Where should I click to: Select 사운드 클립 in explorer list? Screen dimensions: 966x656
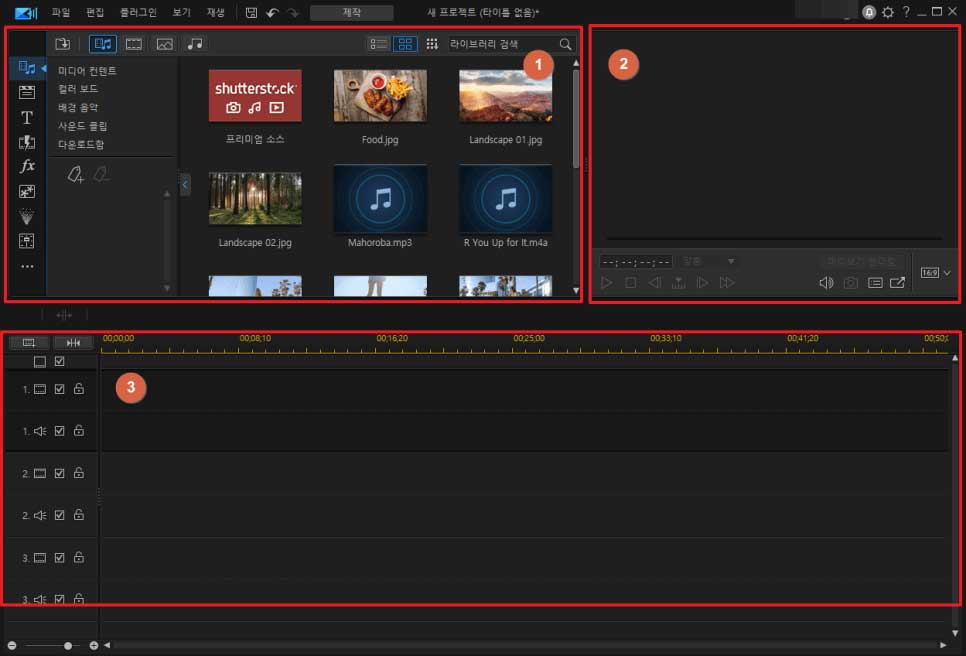click(83, 126)
